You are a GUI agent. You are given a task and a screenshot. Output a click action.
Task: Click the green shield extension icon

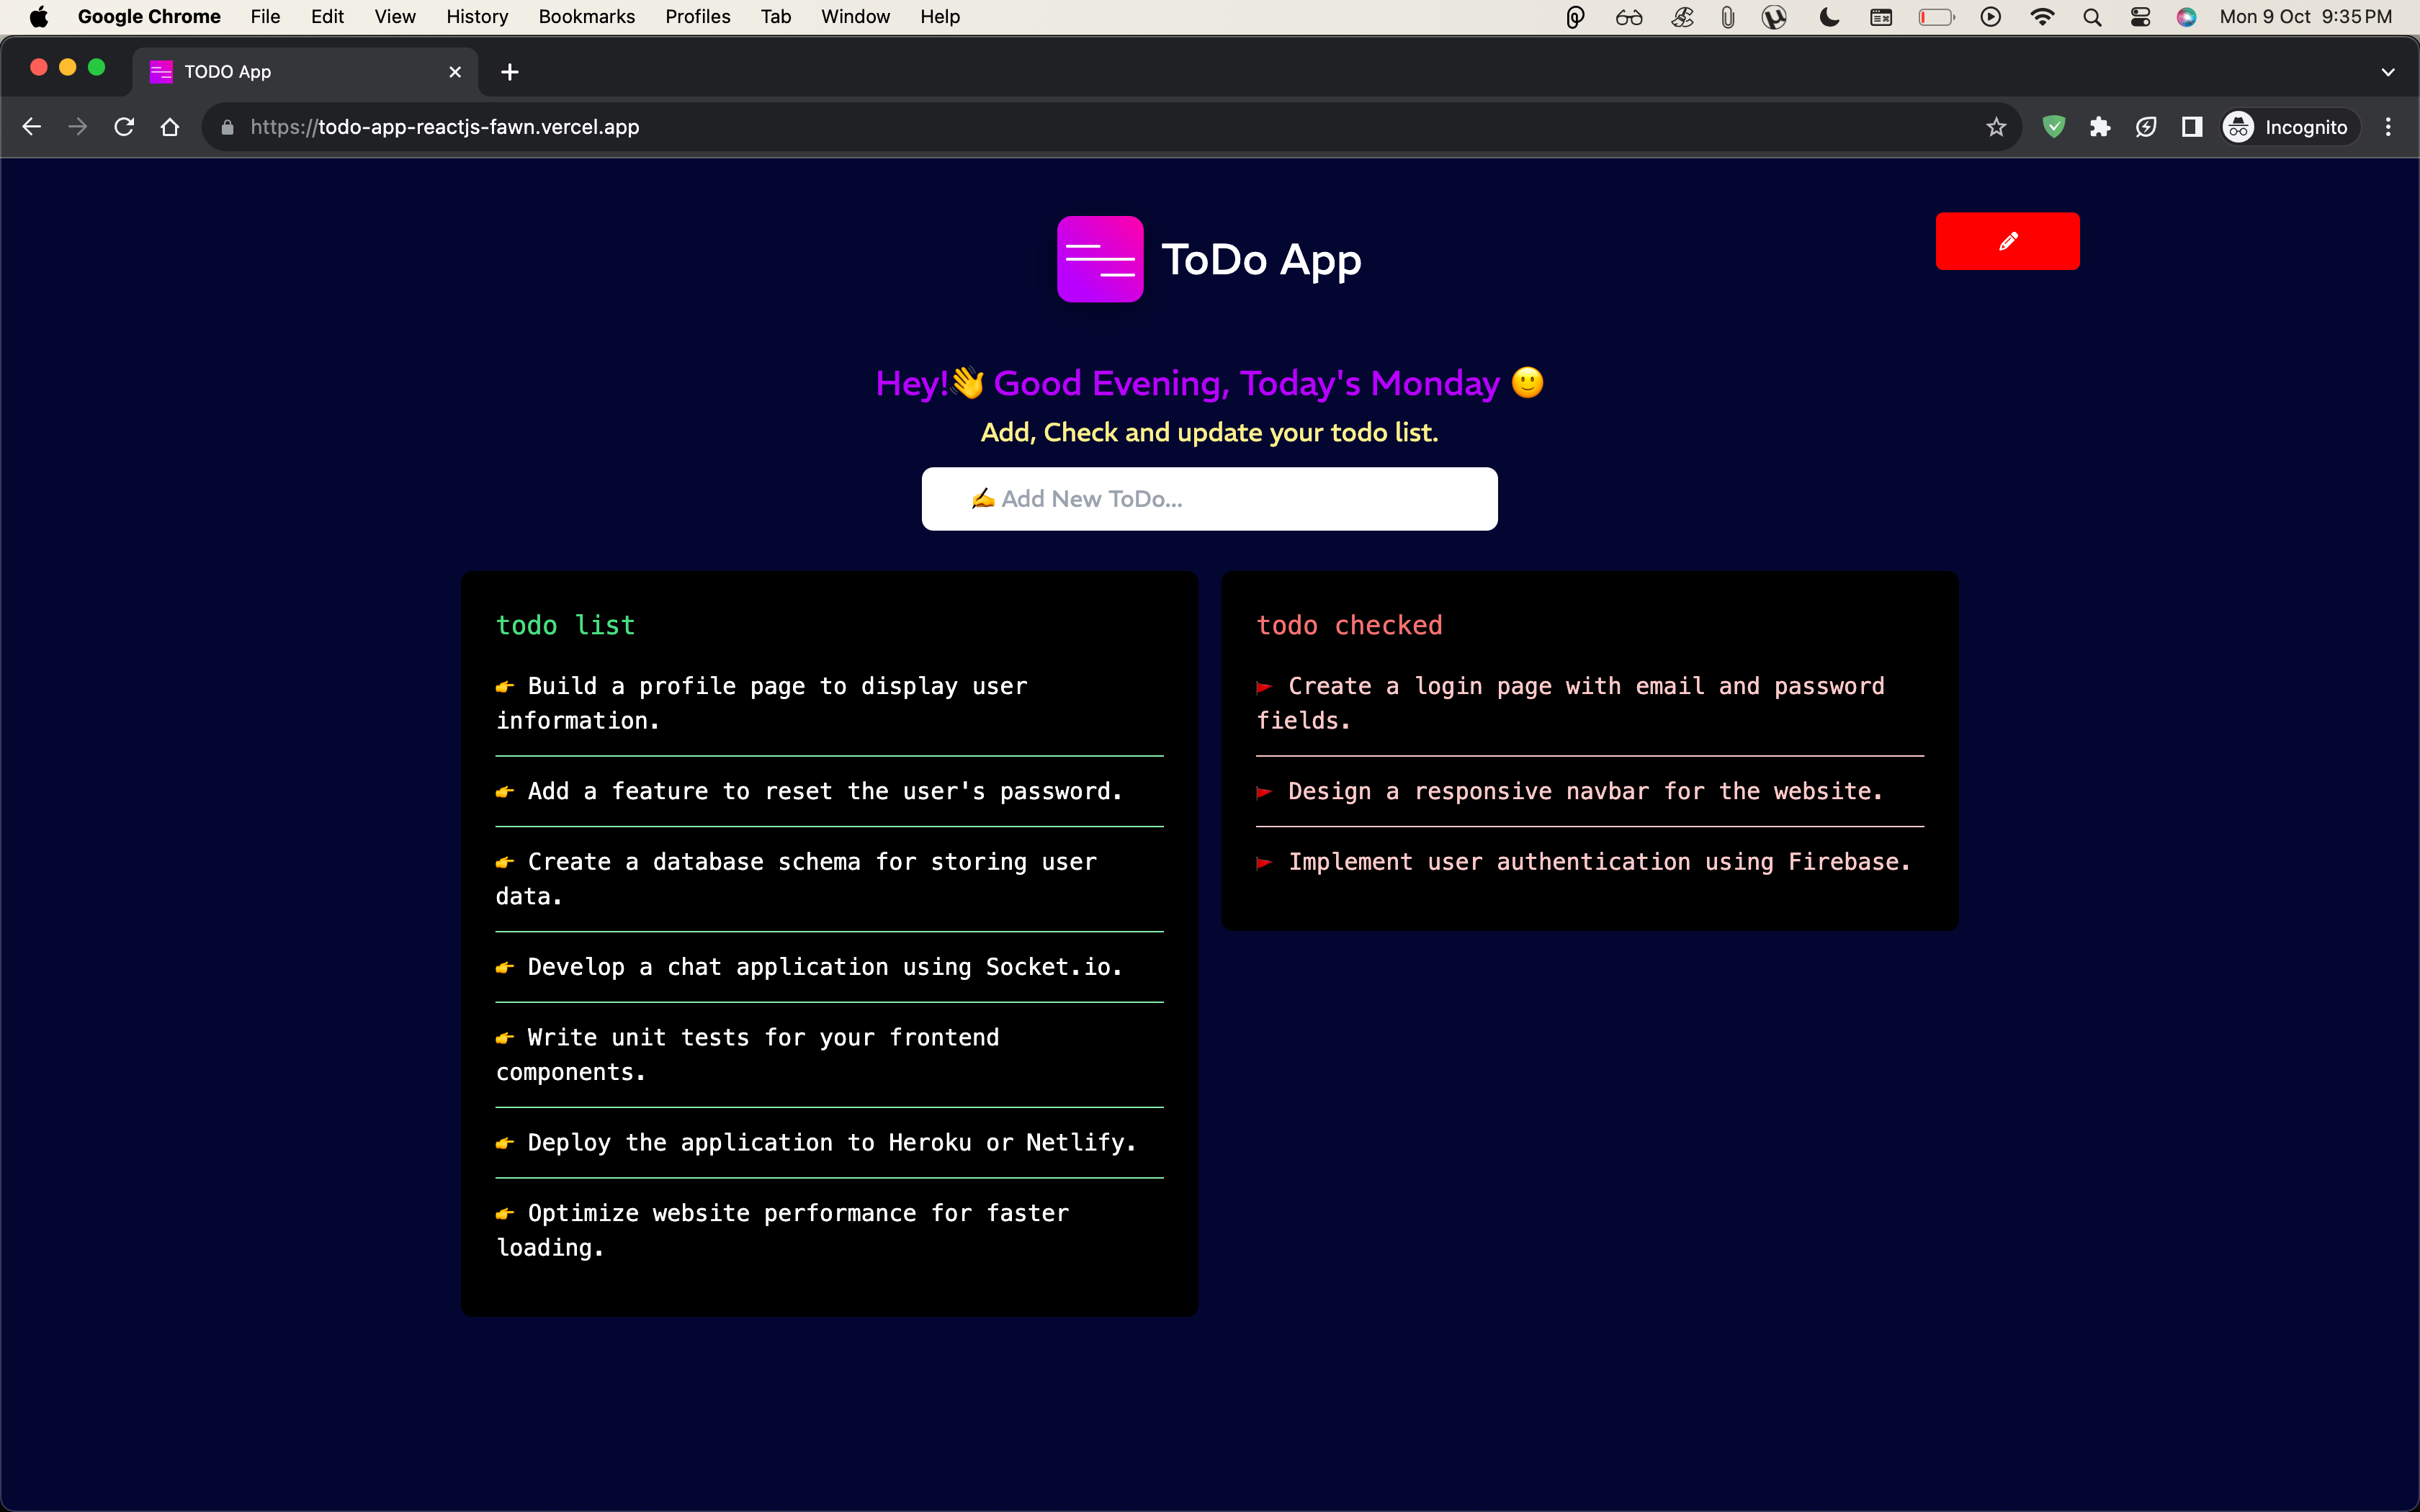click(2053, 127)
